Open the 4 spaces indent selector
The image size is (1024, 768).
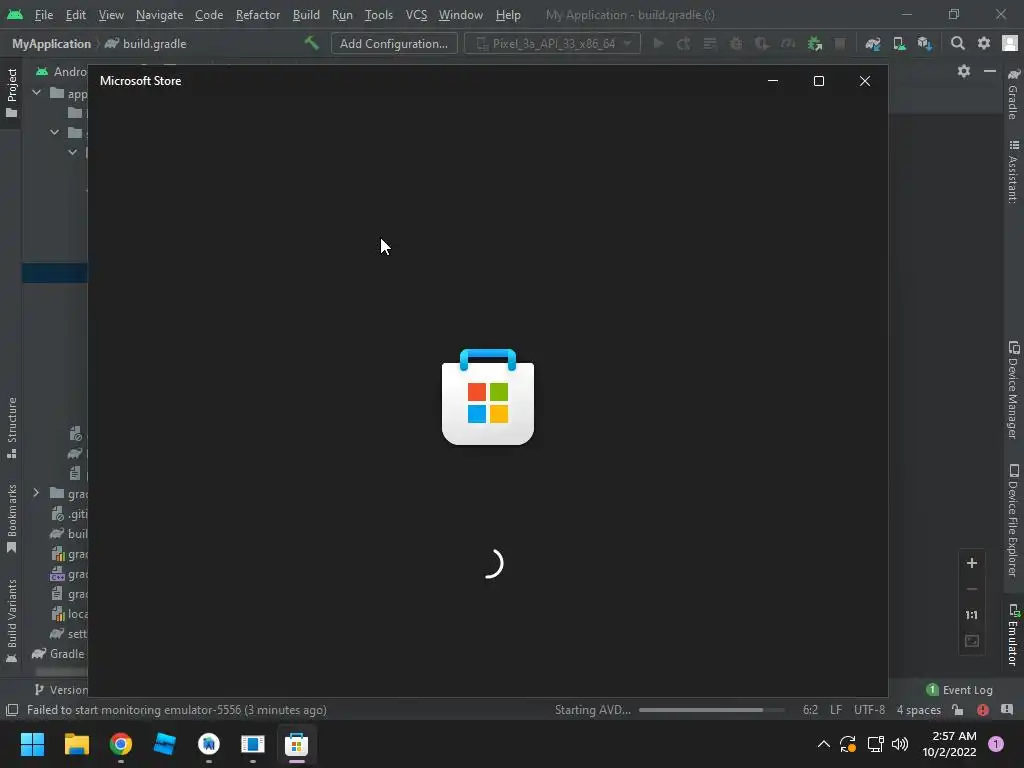(x=919, y=710)
